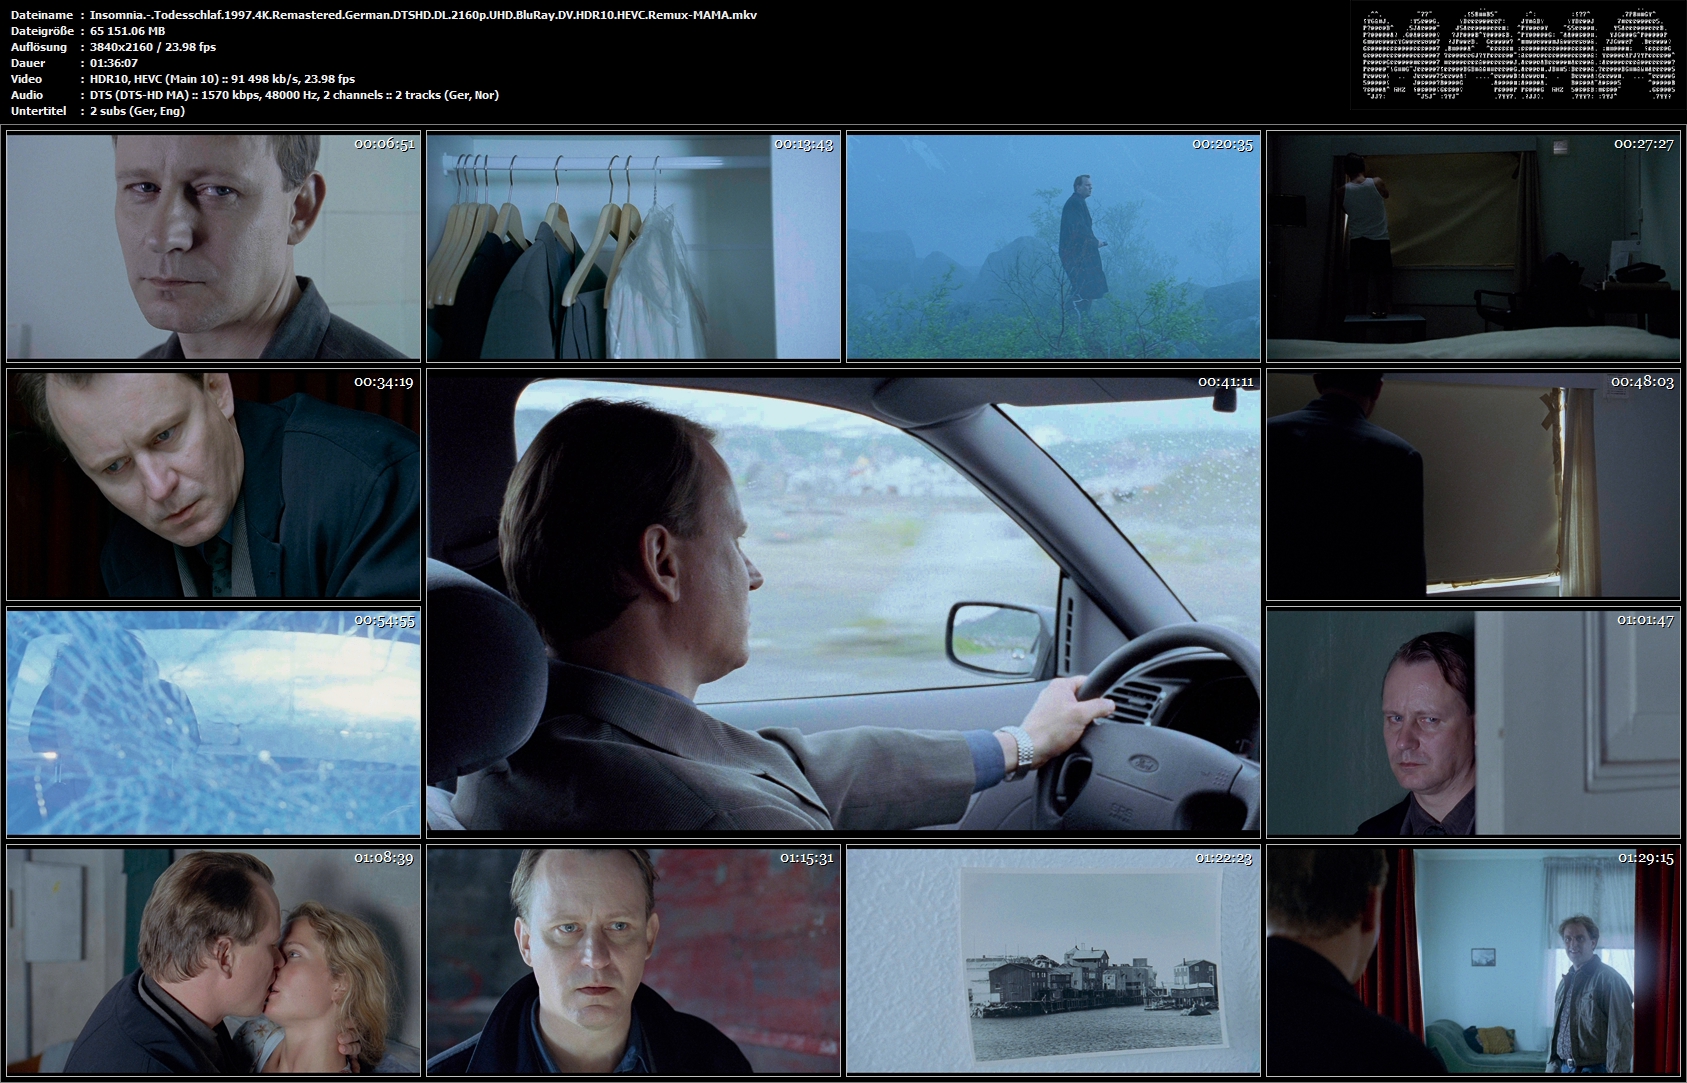Open the doorway thumbnail at 01:01:47
This screenshot has height=1083, width=1687.
coord(1473,723)
